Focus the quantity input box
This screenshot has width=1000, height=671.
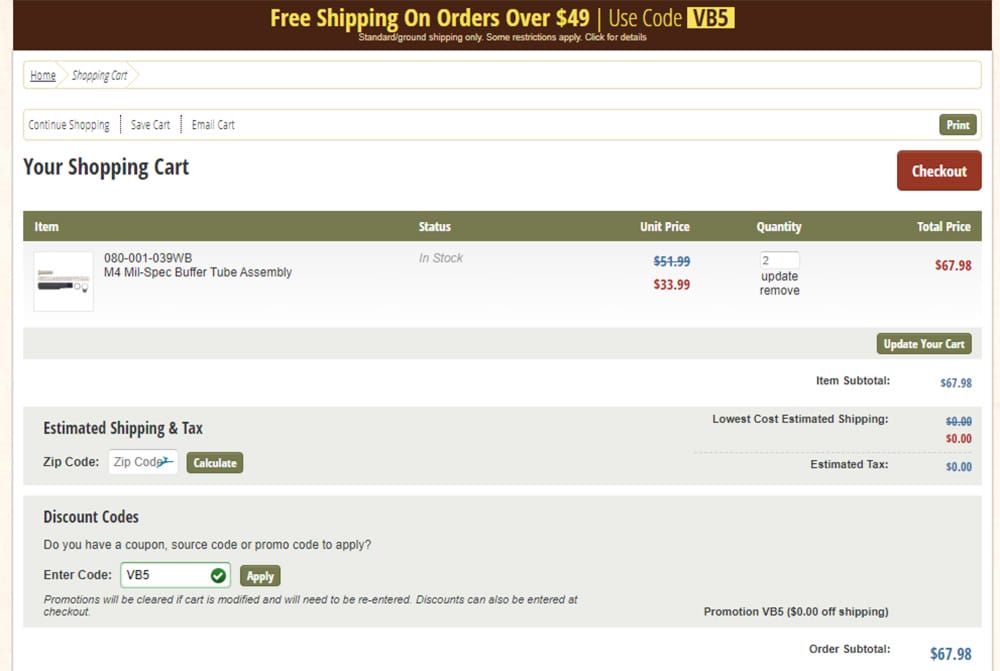[x=779, y=260]
